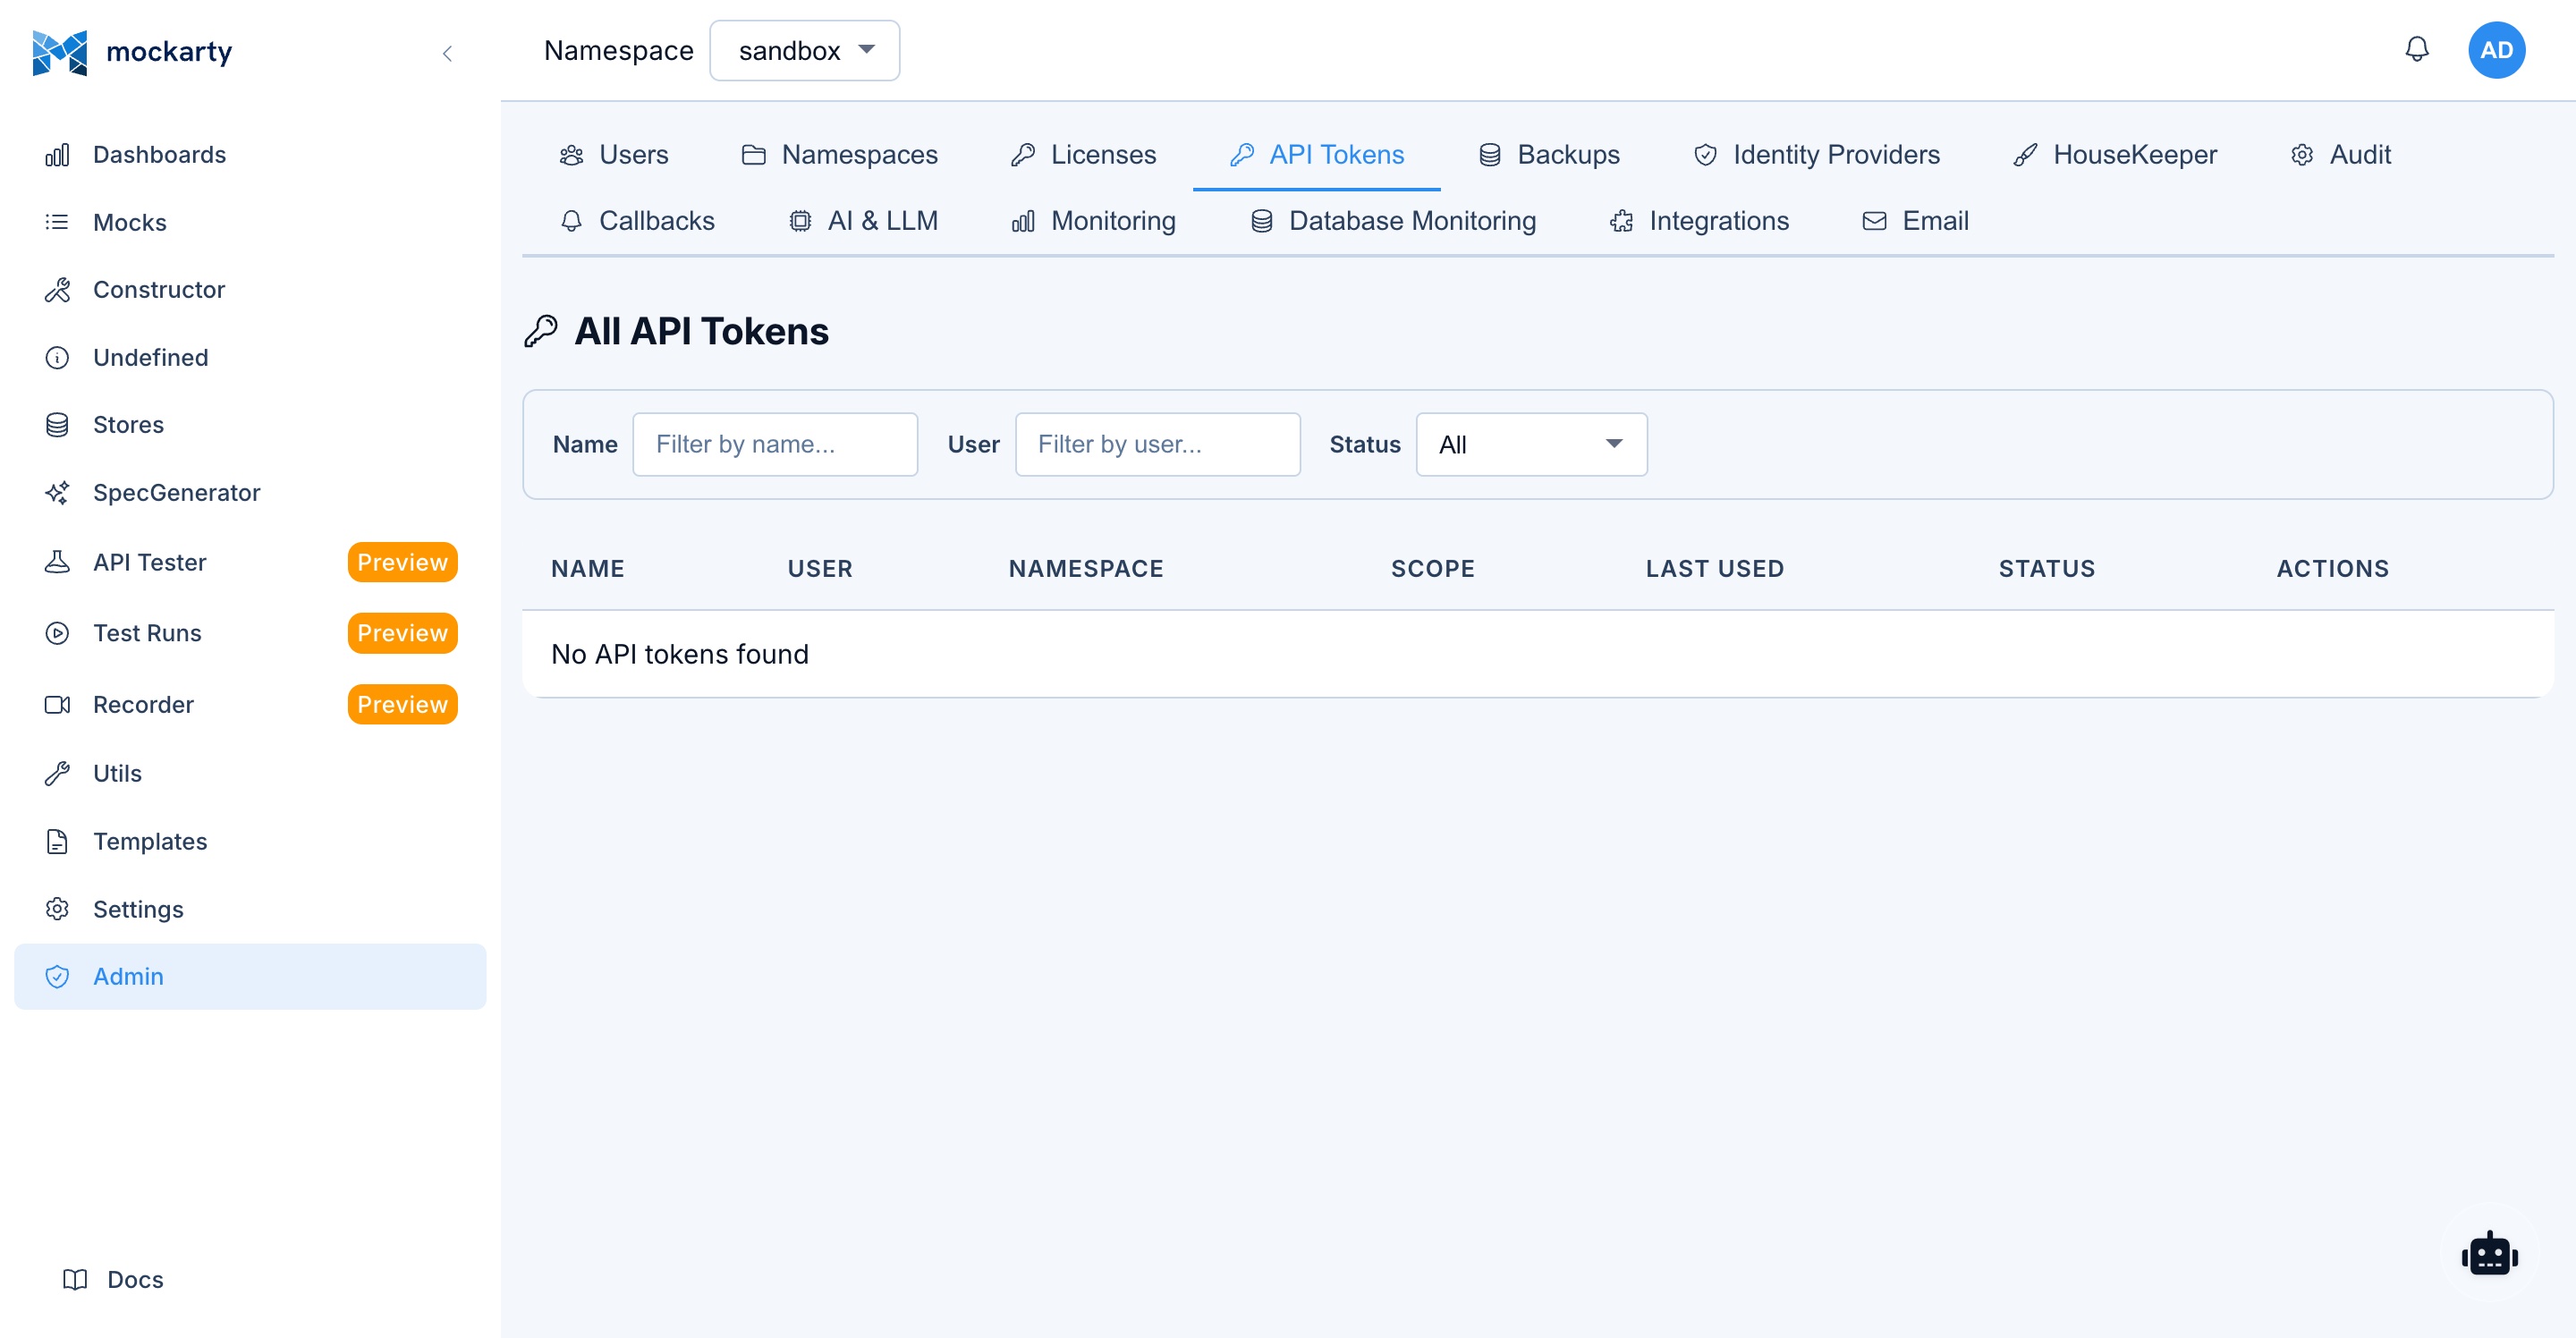Open the Database Monitoring tab

tap(1394, 221)
